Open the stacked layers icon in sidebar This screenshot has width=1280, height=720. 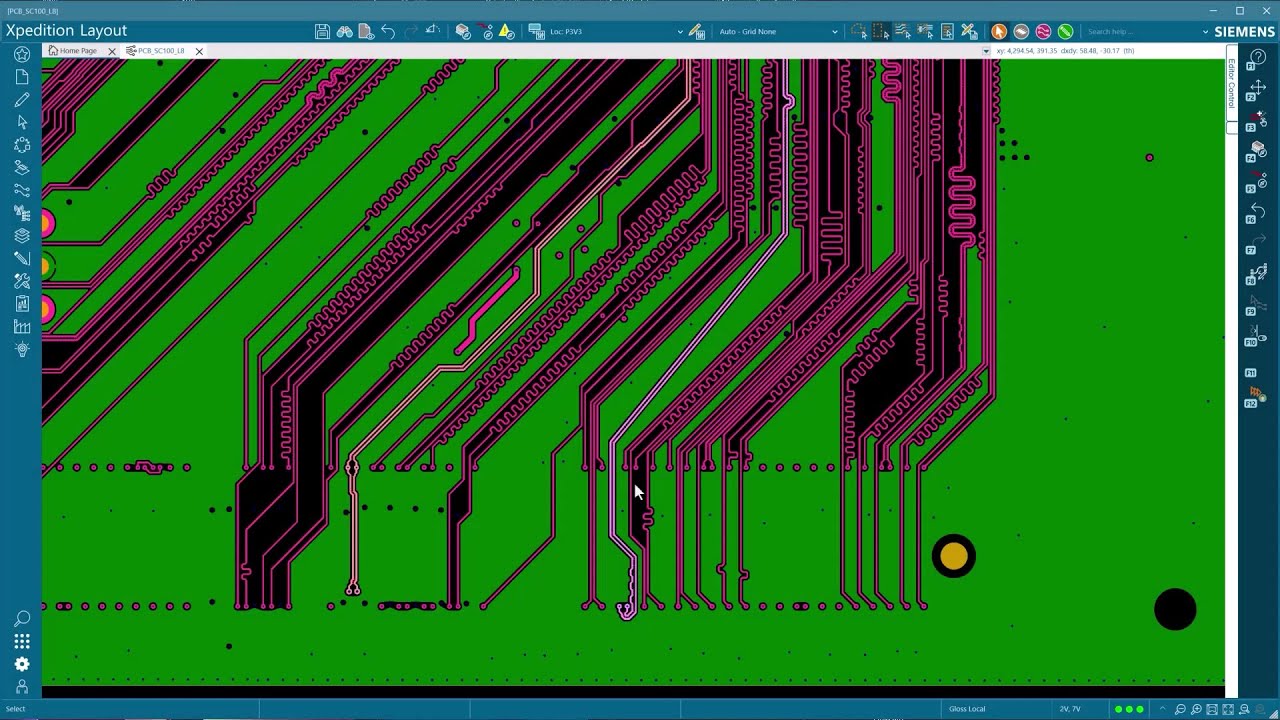pyautogui.click(x=22, y=236)
